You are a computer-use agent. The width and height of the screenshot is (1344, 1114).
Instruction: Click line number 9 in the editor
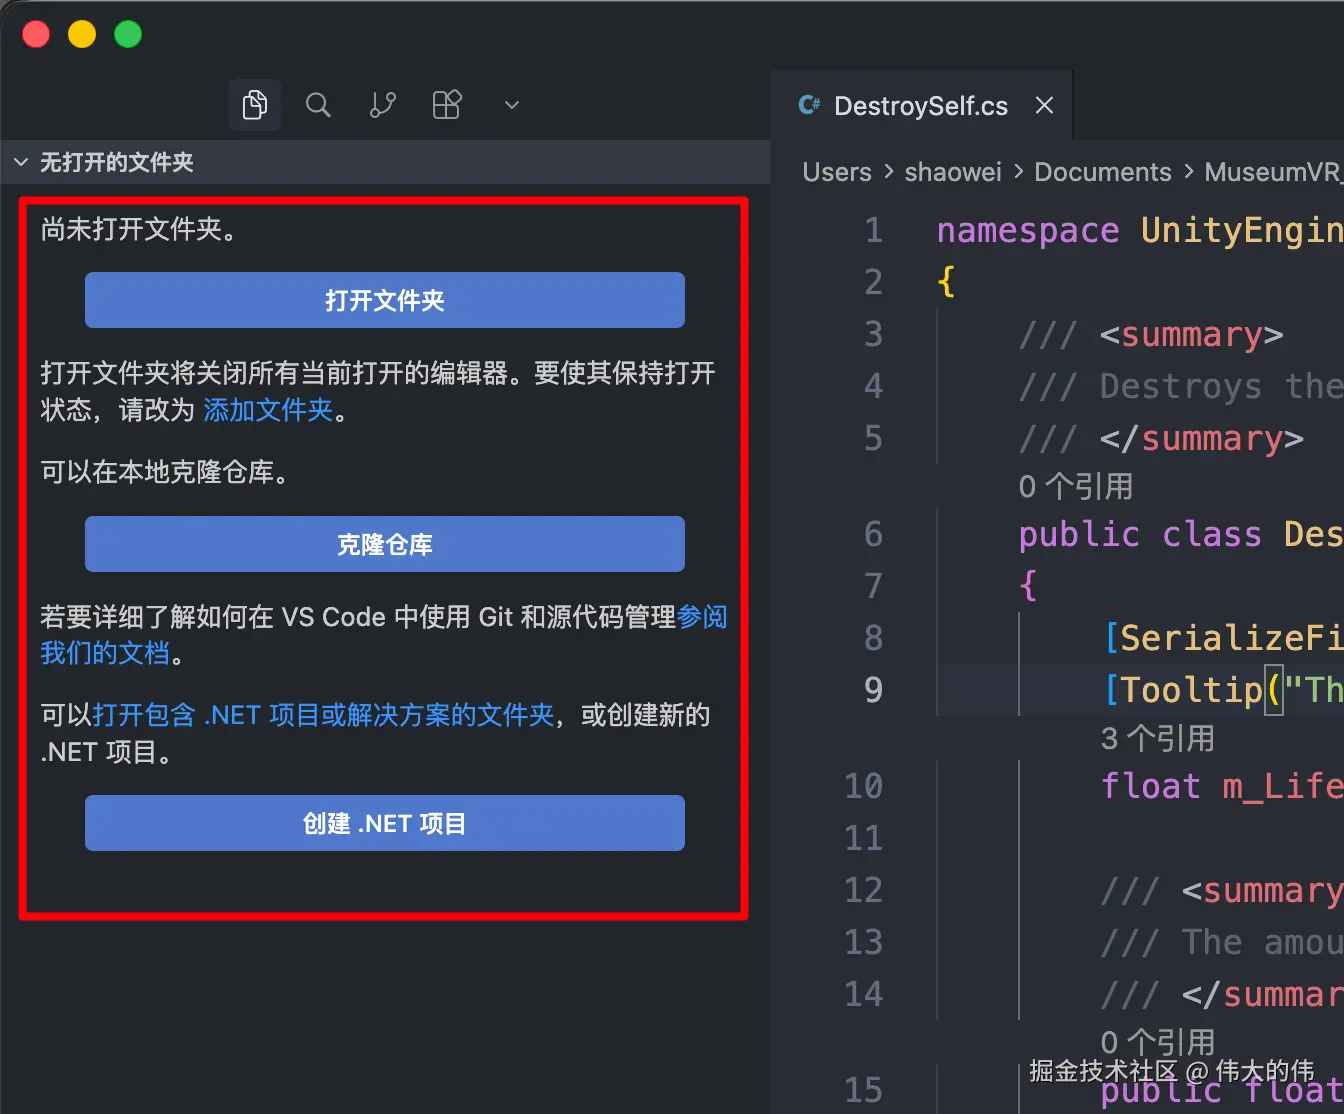873,689
